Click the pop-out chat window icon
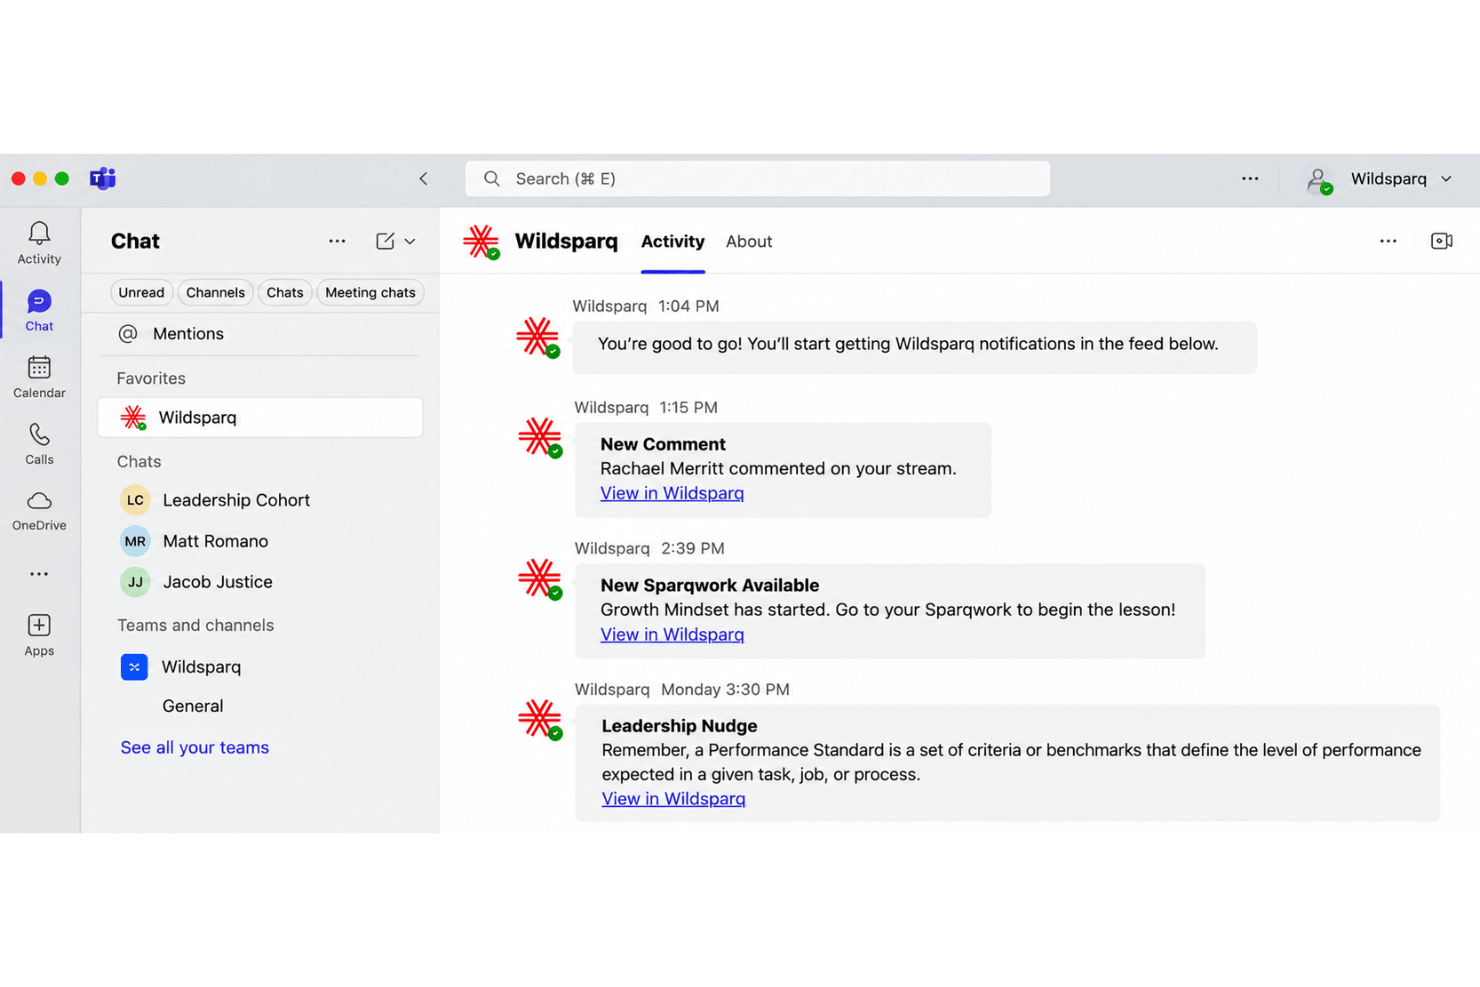Image resolution: width=1480 pixels, height=987 pixels. [1442, 241]
